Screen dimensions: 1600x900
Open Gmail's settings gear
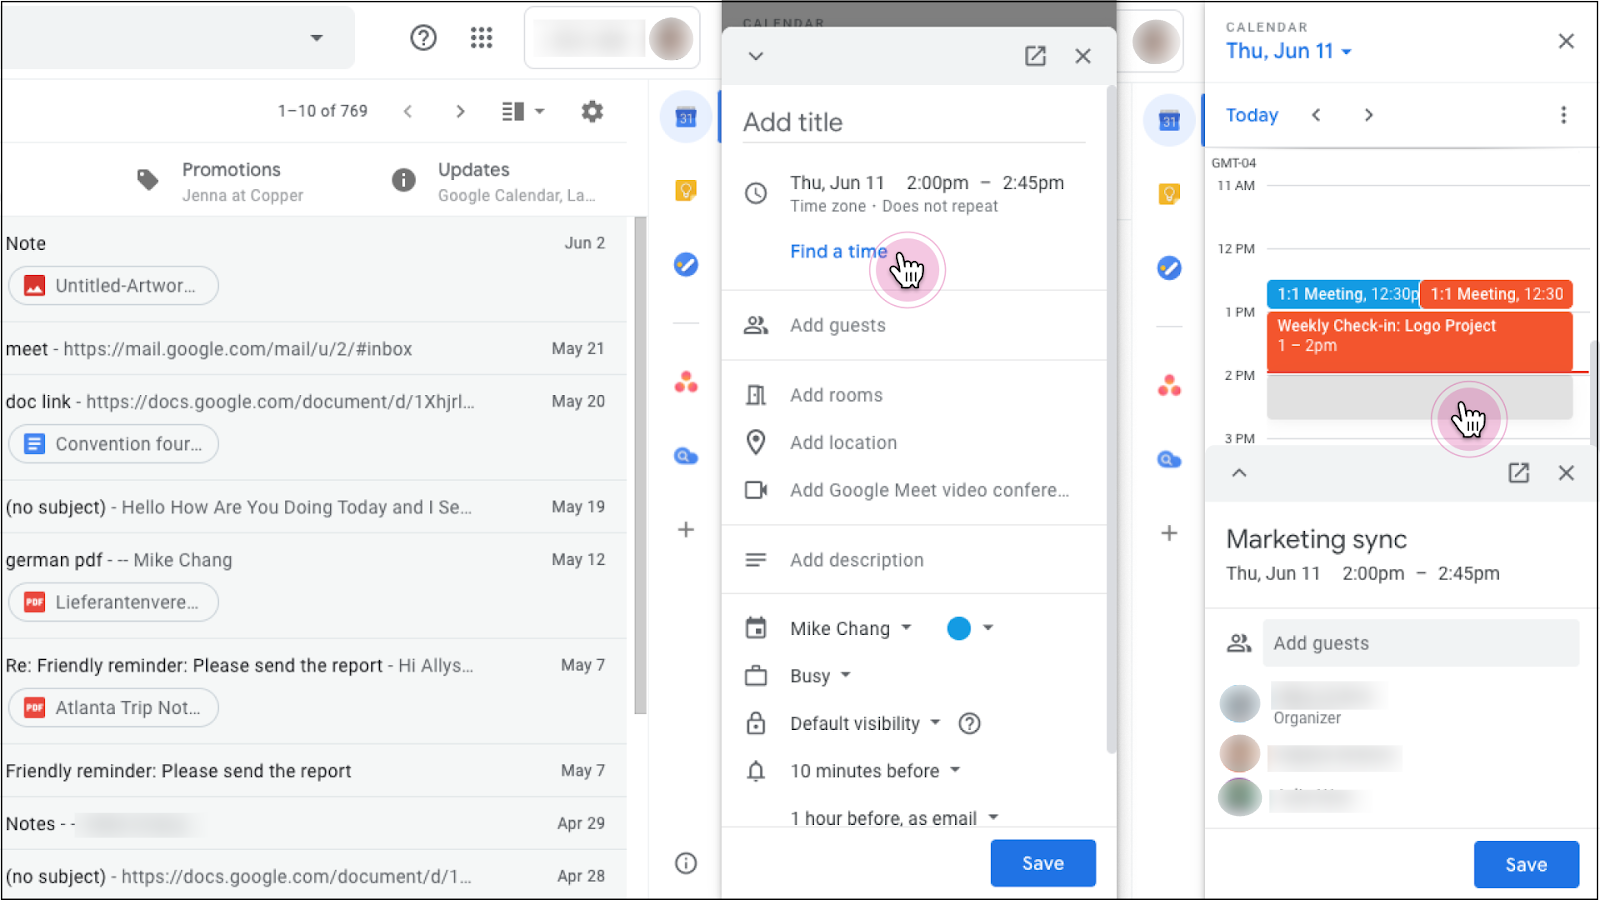click(592, 111)
